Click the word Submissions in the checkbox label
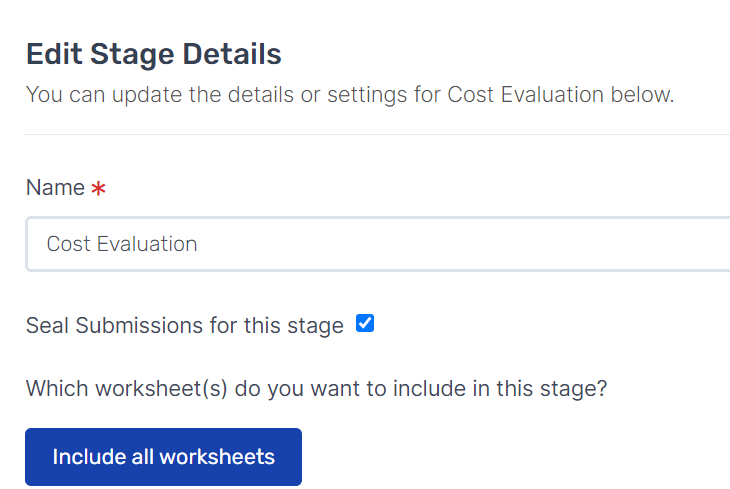The height and width of the screenshot is (489, 730). point(139,326)
